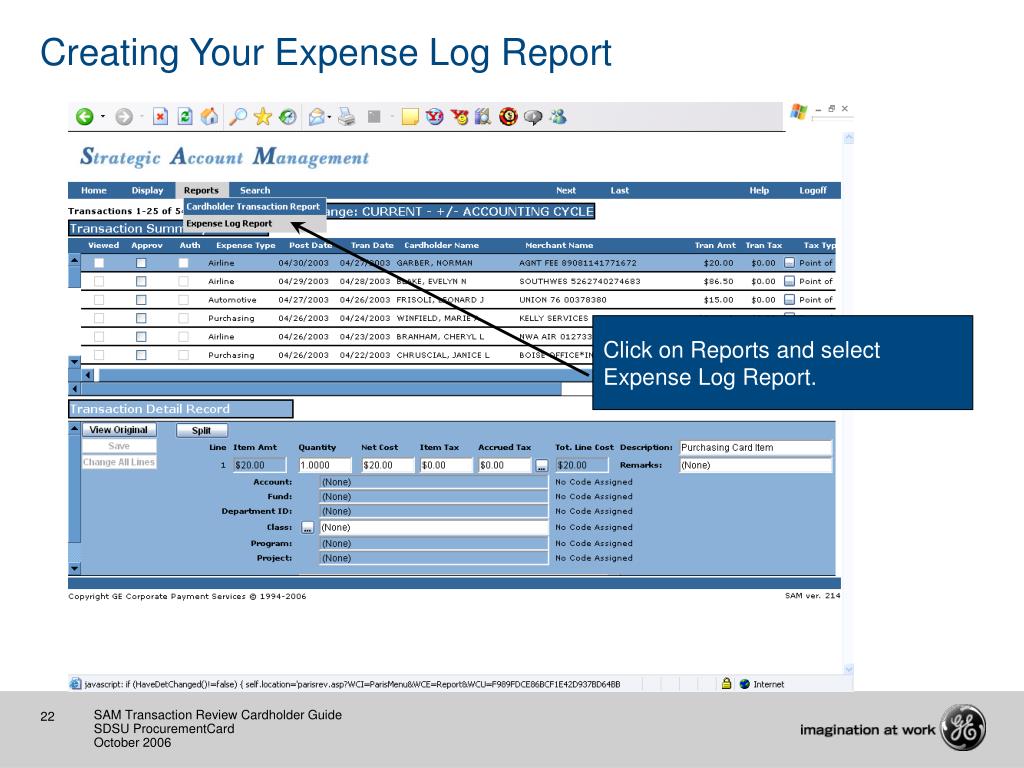Open the History clock icon
1024x768 pixels.
point(288,117)
